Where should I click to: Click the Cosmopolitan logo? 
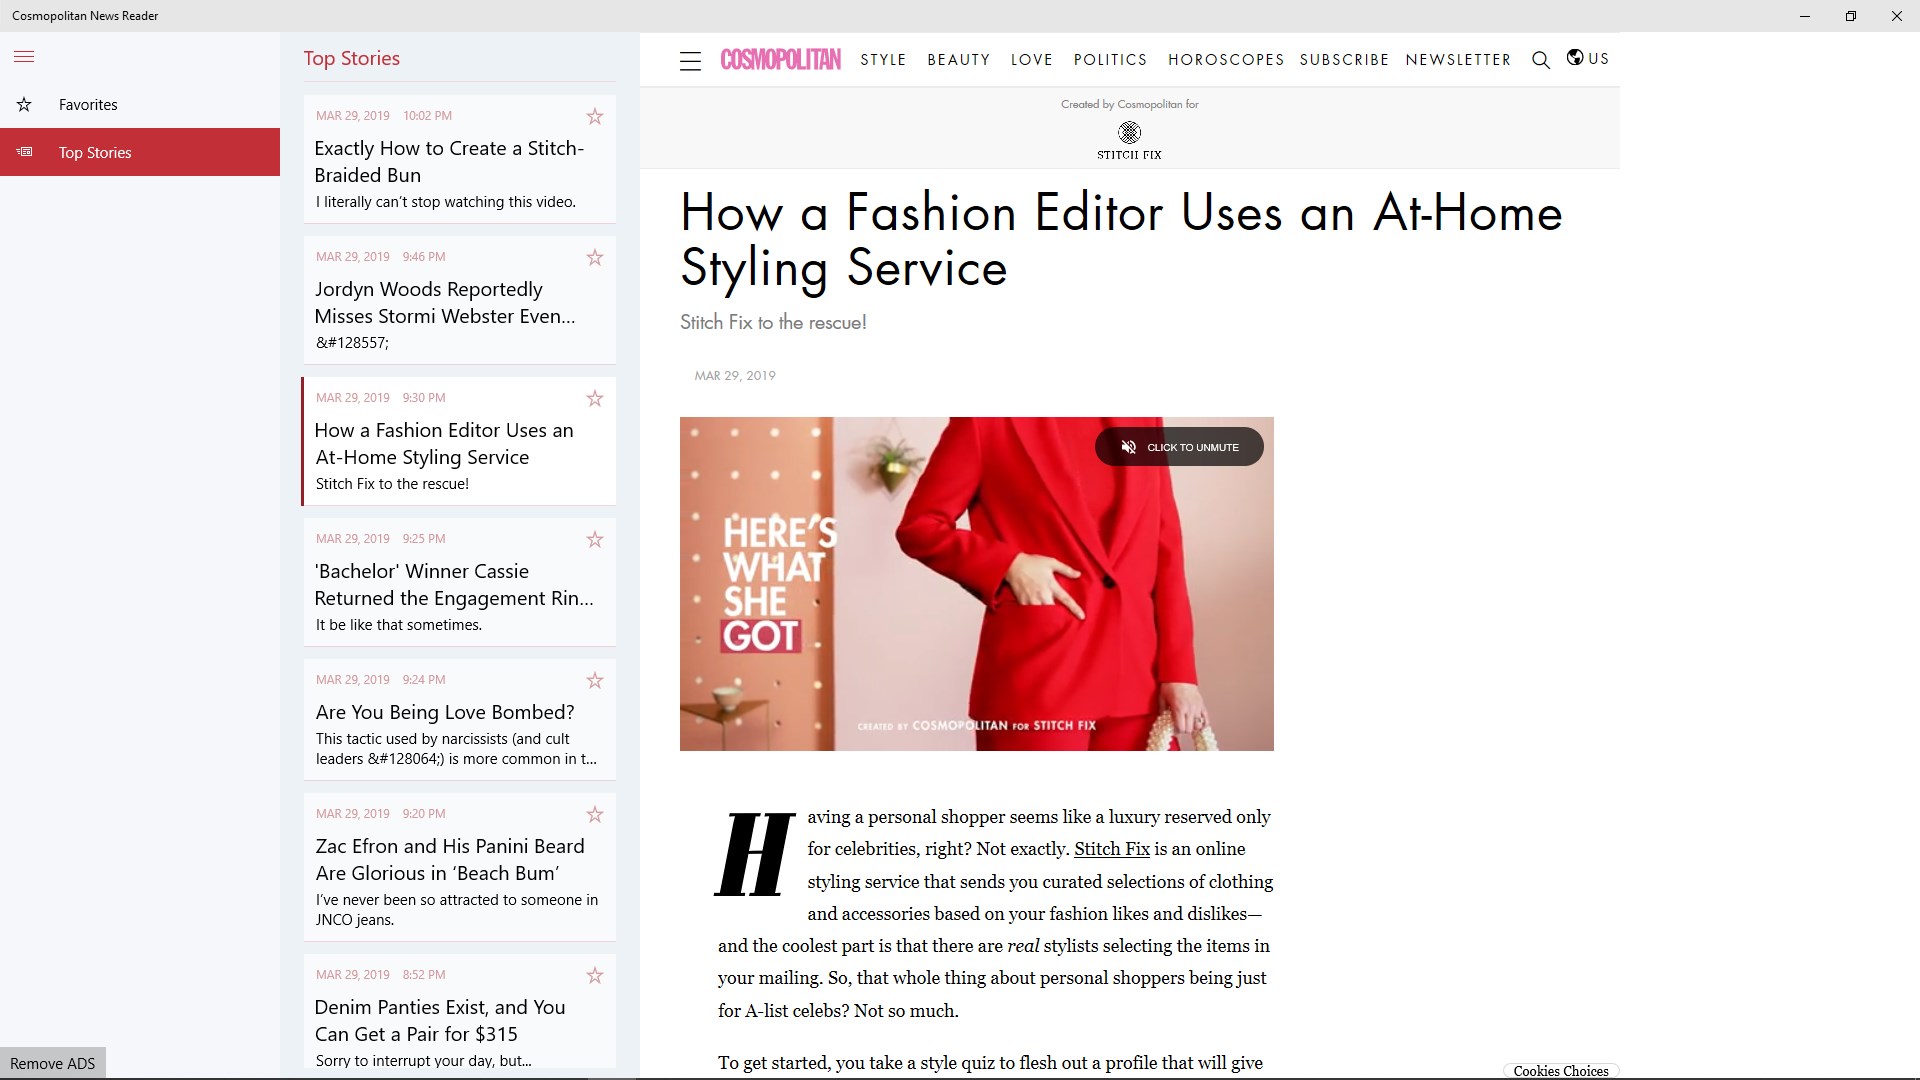[780, 60]
